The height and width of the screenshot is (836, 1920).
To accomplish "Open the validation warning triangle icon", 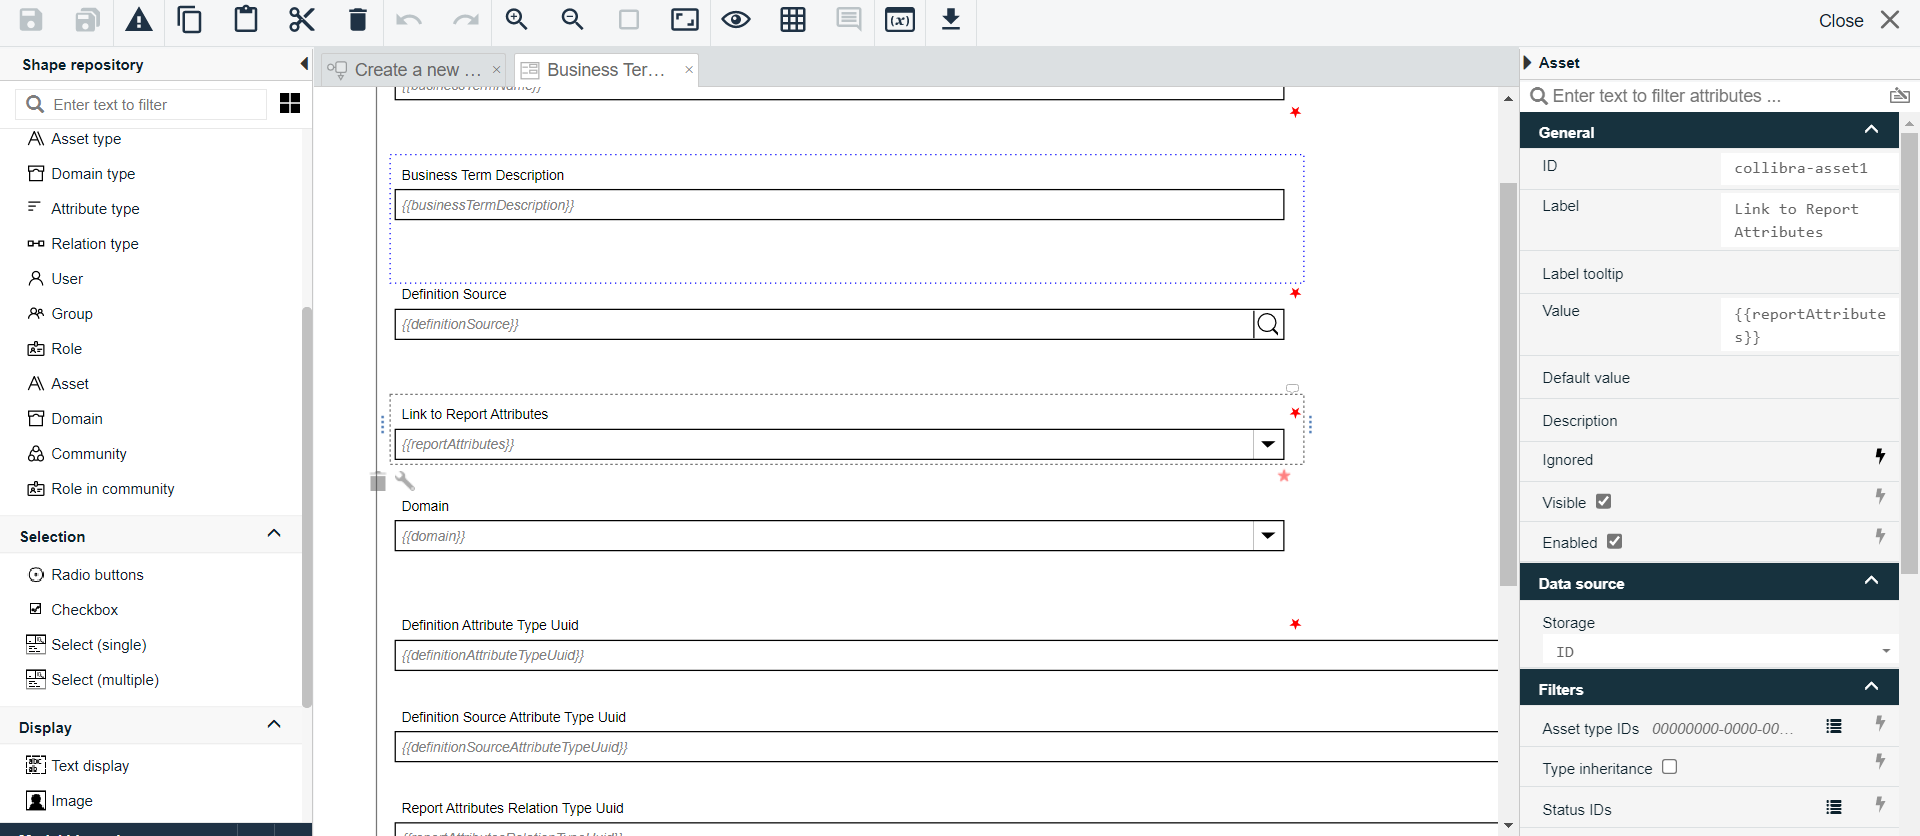I will click(x=139, y=20).
